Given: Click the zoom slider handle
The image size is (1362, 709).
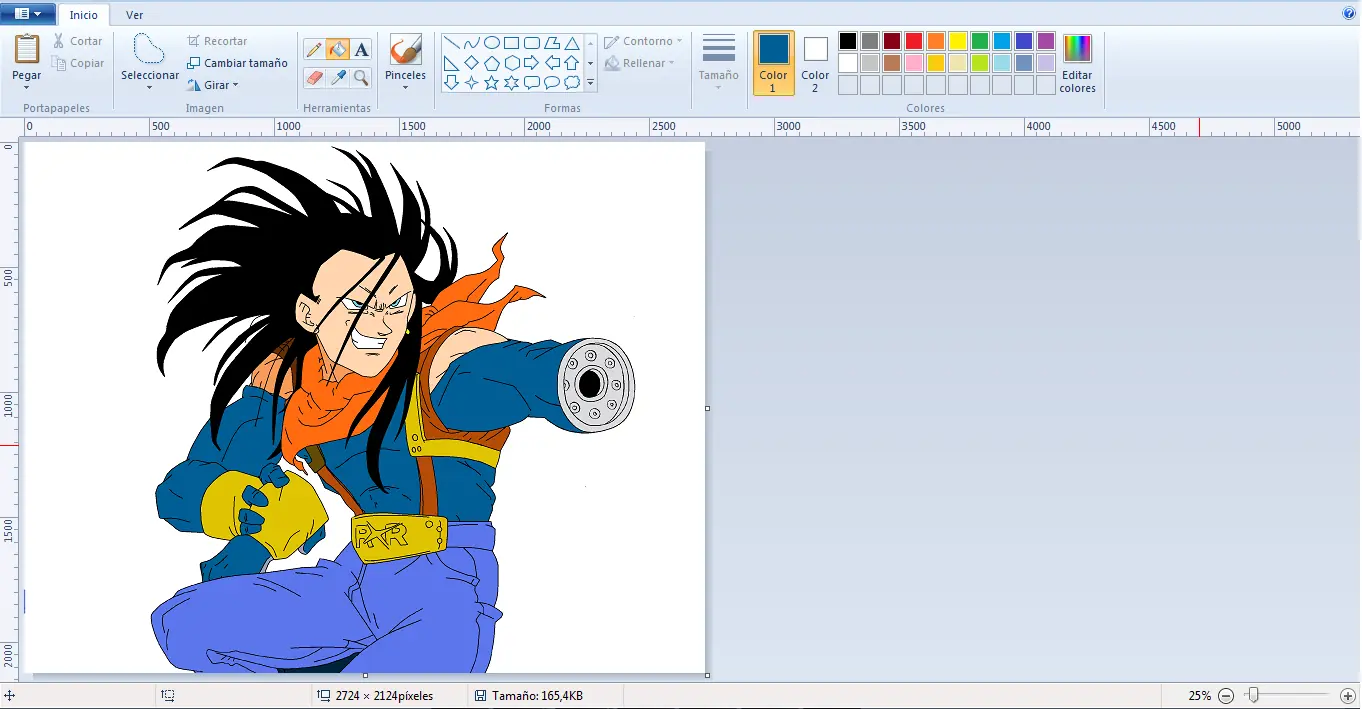Looking at the screenshot, I should pos(1252,695).
